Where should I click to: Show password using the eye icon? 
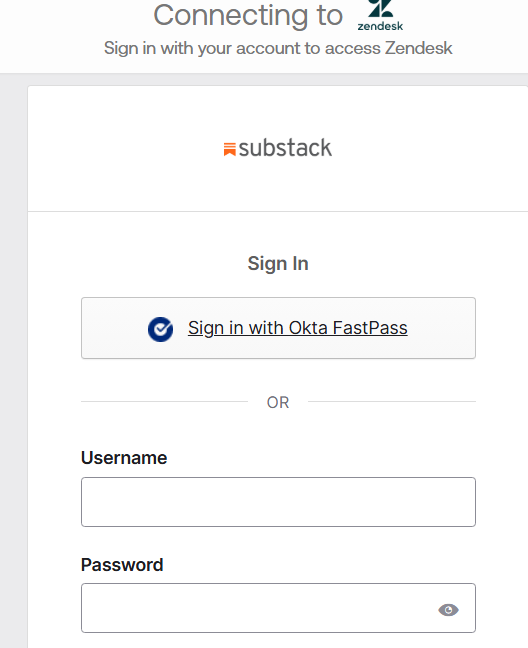[448, 610]
